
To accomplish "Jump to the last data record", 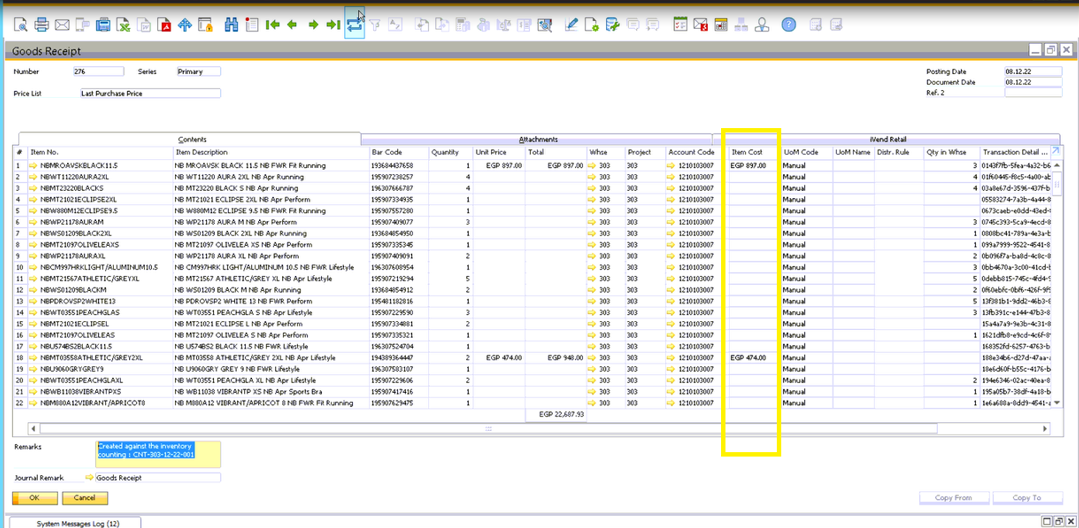I will [333, 25].
